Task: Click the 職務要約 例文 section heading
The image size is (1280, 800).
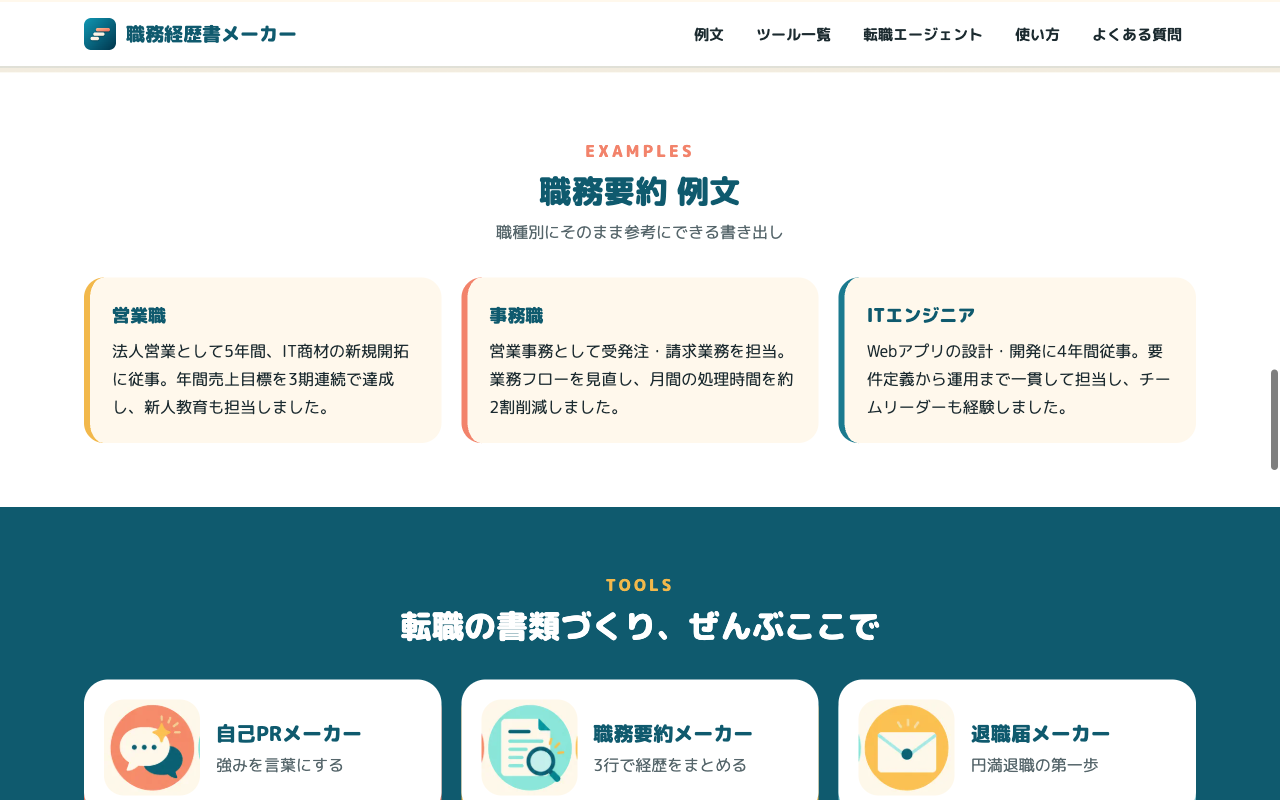Action: pyautogui.click(x=640, y=191)
